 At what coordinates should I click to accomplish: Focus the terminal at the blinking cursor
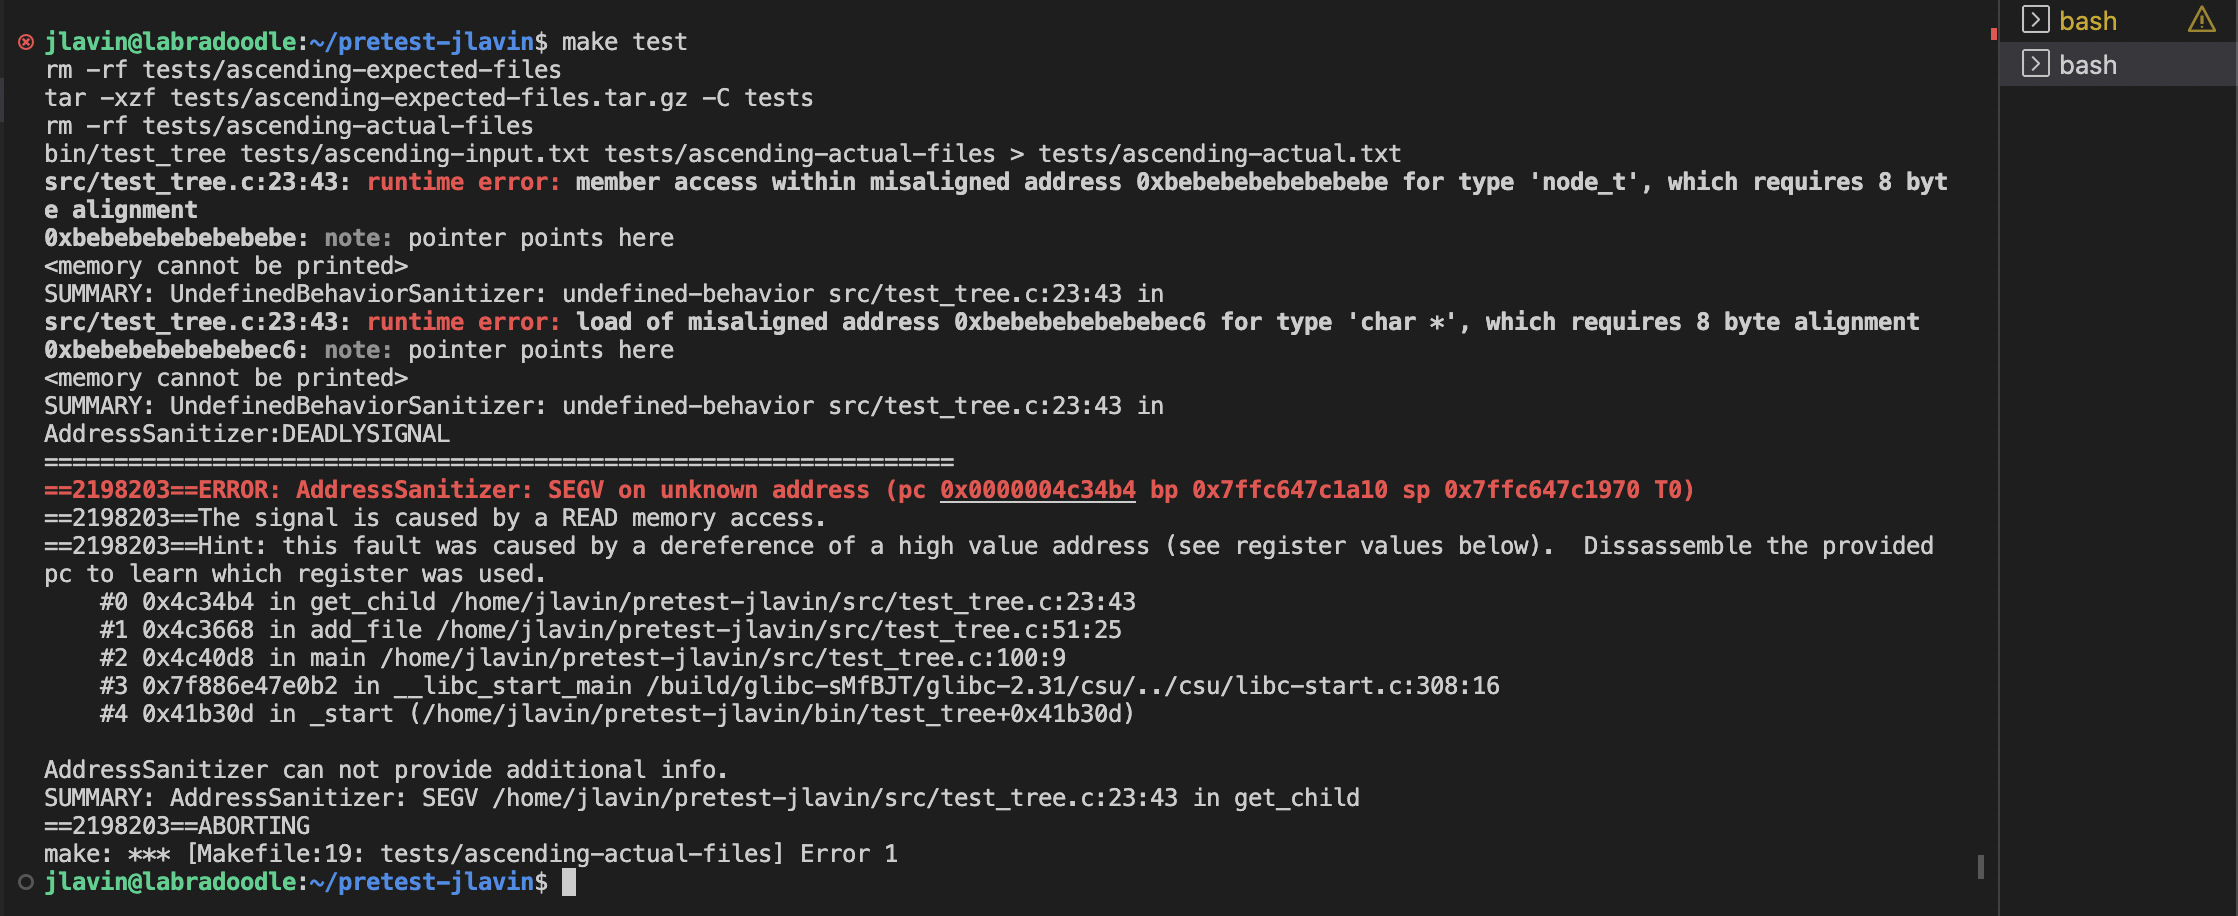point(569,882)
